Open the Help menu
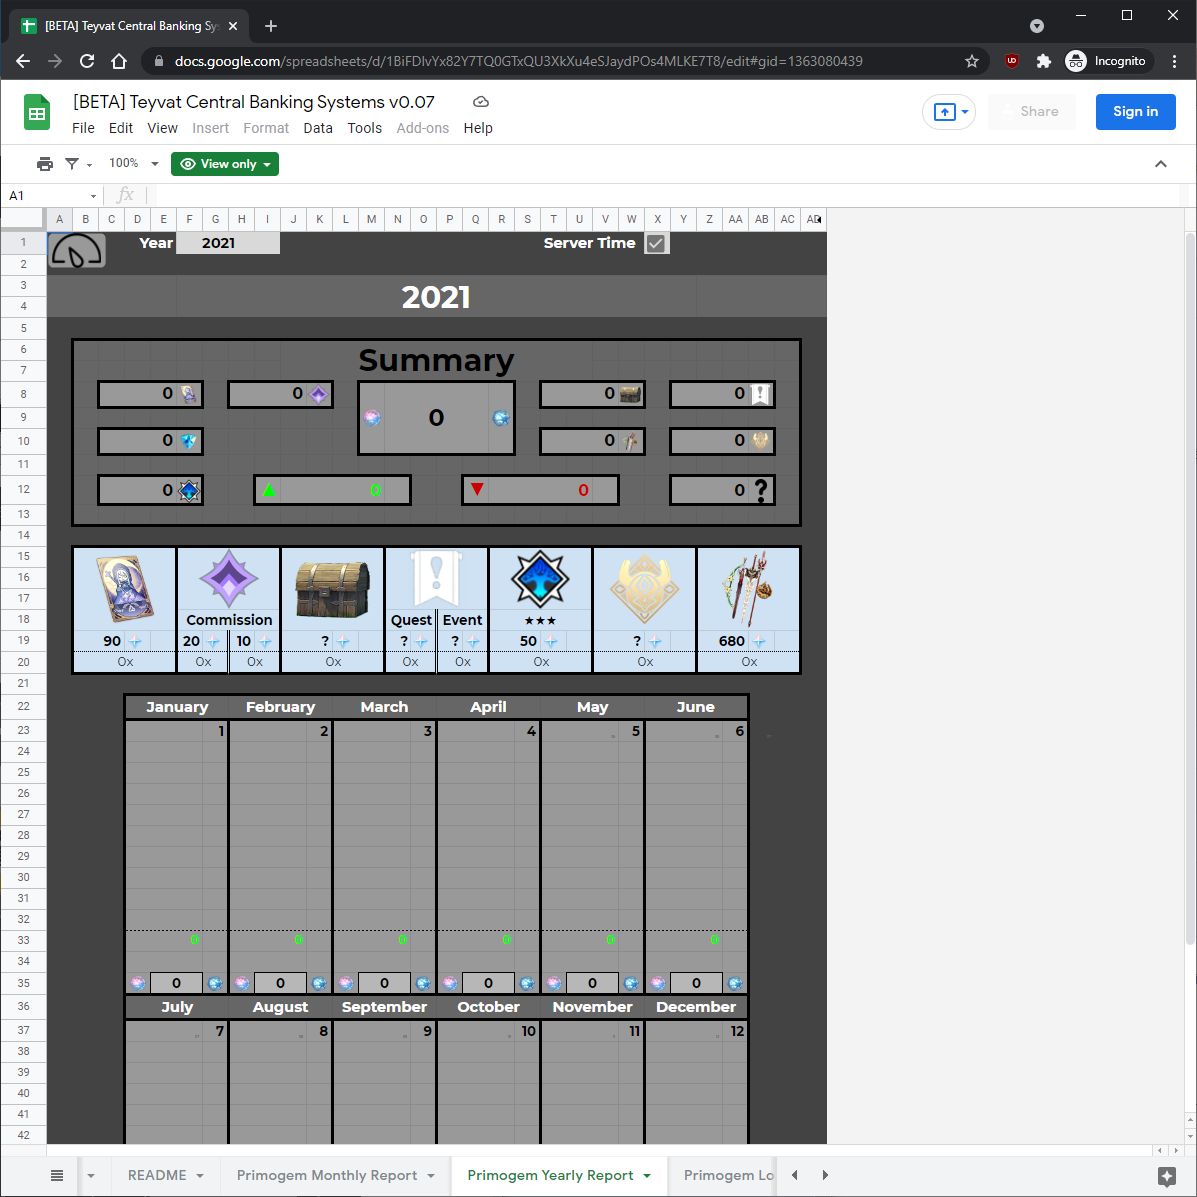1197x1197 pixels. coord(478,128)
